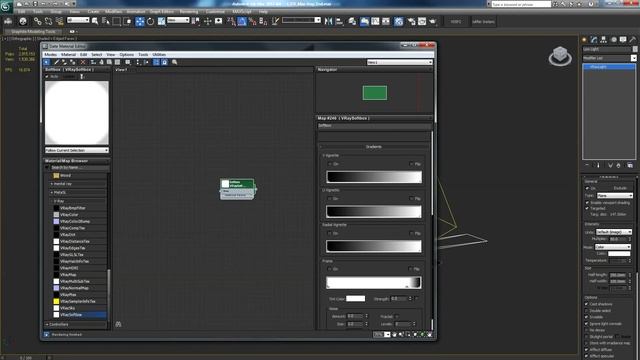Open the light Type dropdown set to Plane
The width and height of the screenshot is (640, 360).
click(x=615, y=196)
